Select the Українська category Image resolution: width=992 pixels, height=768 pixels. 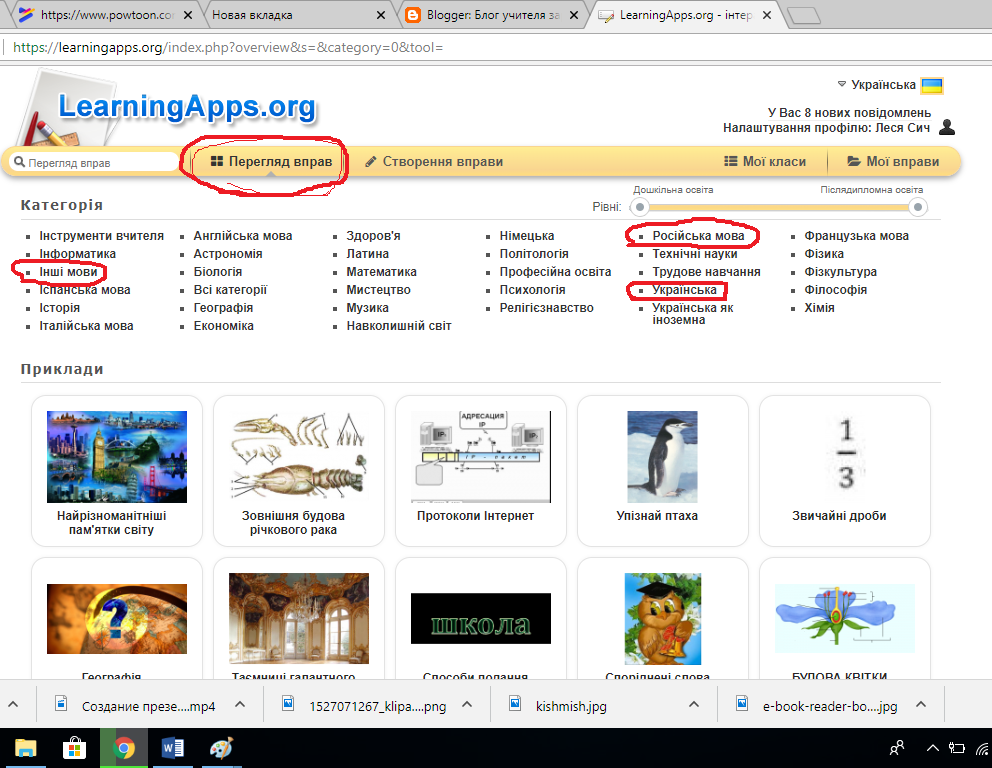point(685,290)
